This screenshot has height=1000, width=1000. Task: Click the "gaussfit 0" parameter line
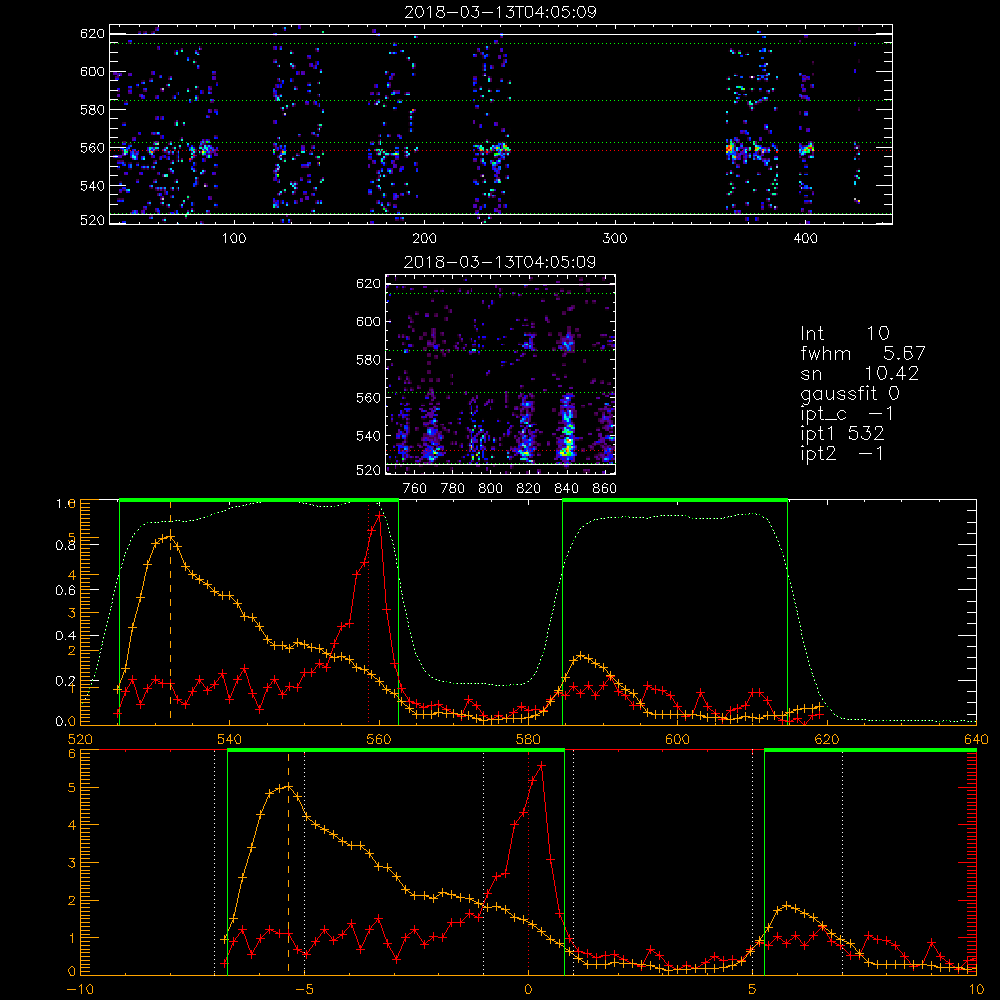(x=849, y=393)
